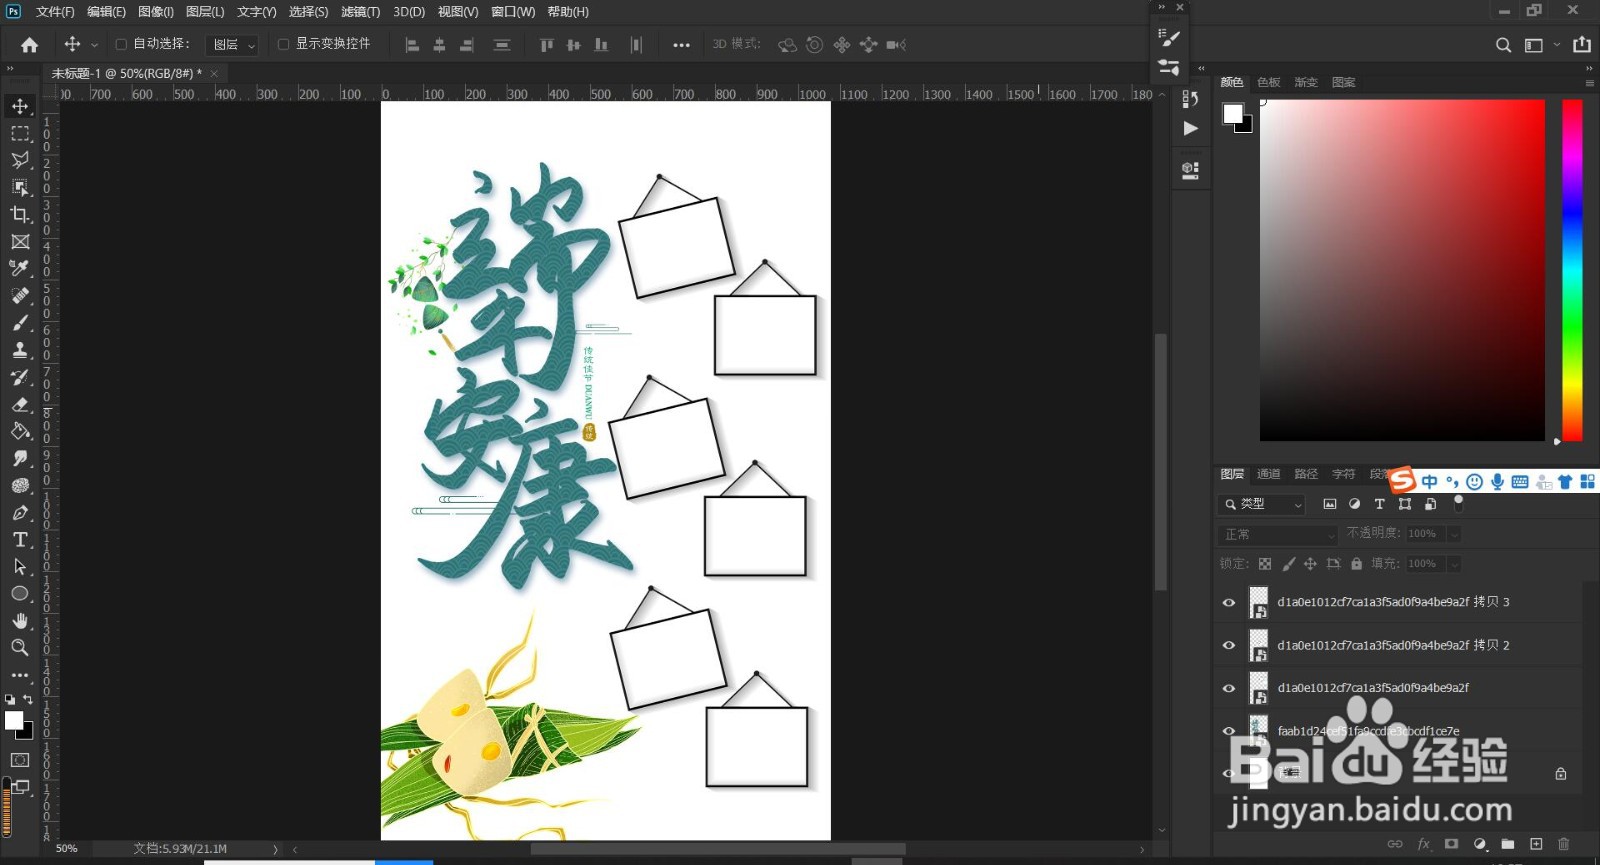Select the Path Selection tool
1600x865 pixels.
[20, 566]
